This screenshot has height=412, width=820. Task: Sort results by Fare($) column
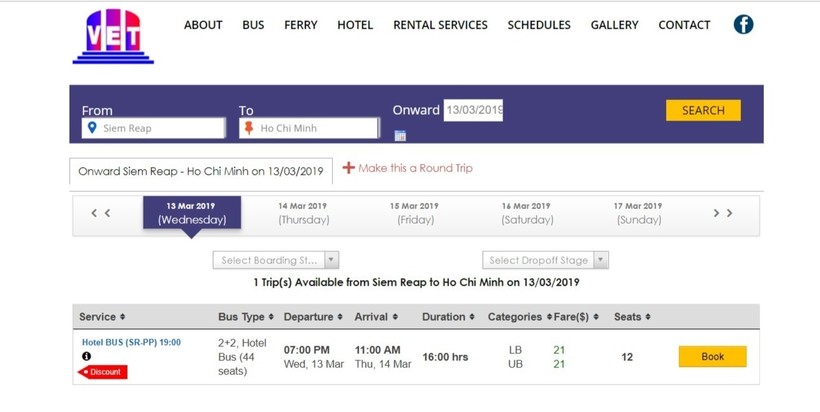[x=599, y=317]
